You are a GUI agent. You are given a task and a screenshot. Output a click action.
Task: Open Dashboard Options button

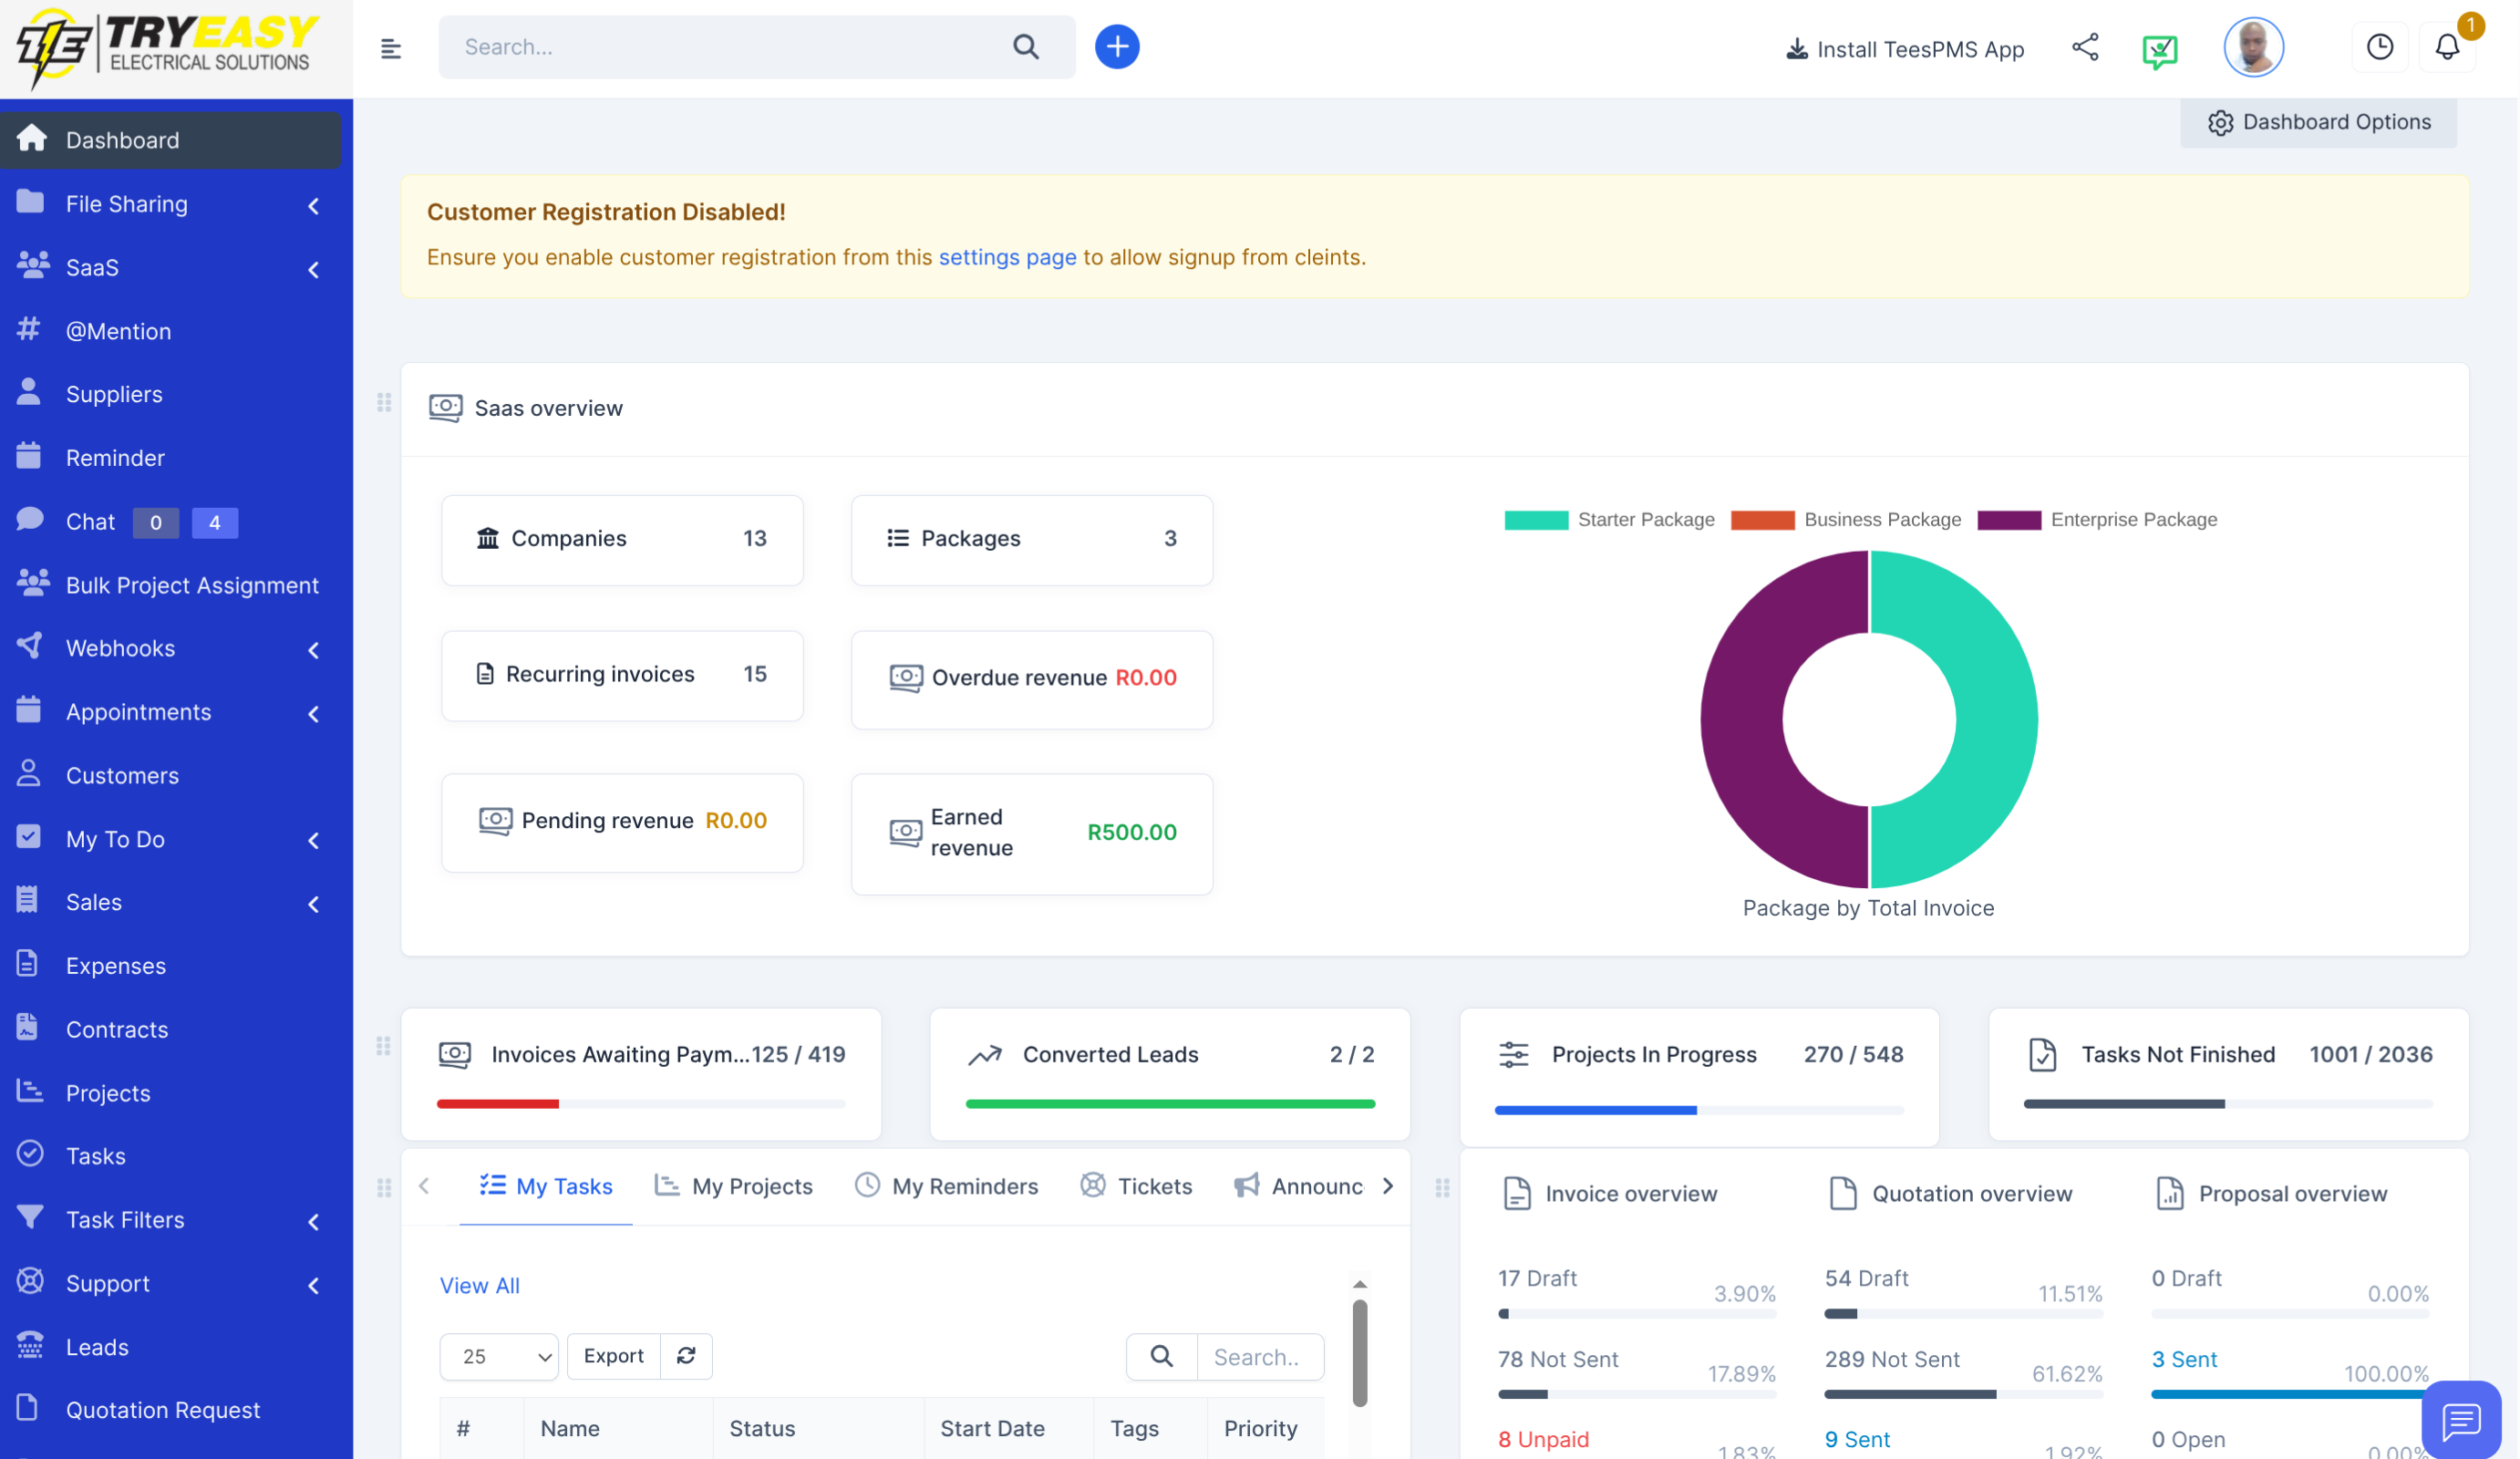coord(2318,122)
